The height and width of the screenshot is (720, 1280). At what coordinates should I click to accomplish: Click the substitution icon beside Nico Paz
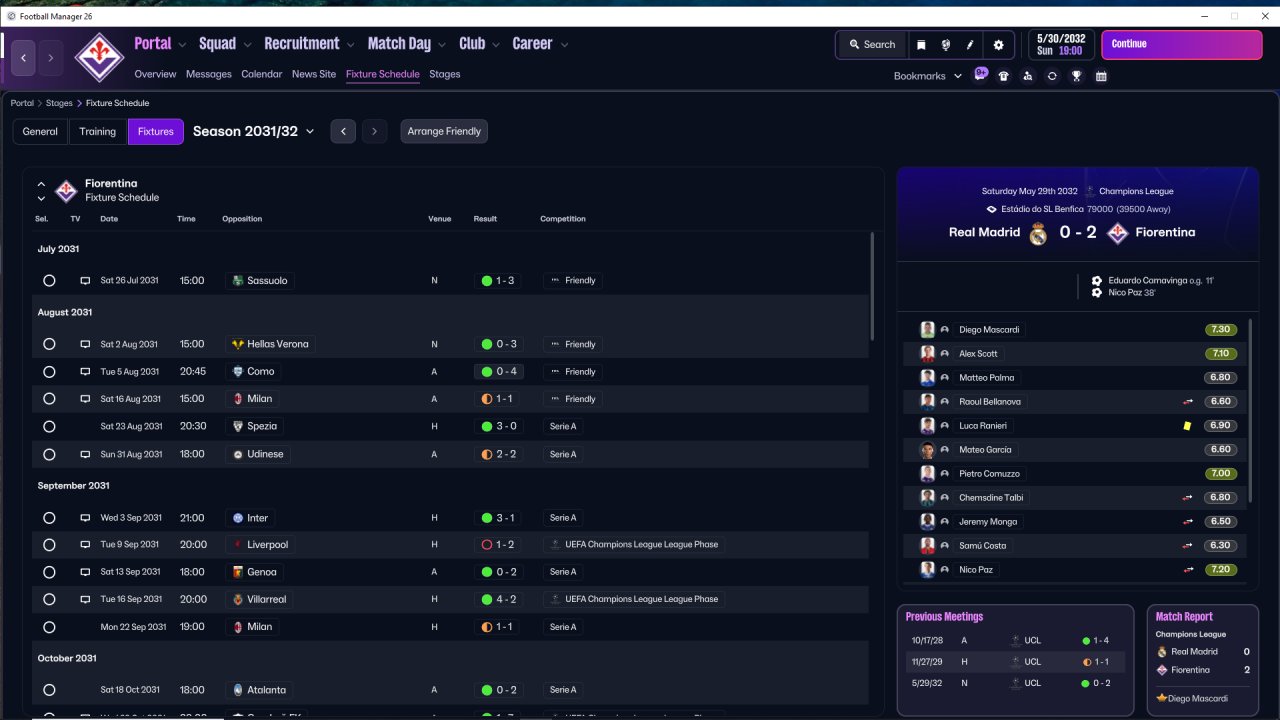pyautogui.click(x=1189, y=570)
